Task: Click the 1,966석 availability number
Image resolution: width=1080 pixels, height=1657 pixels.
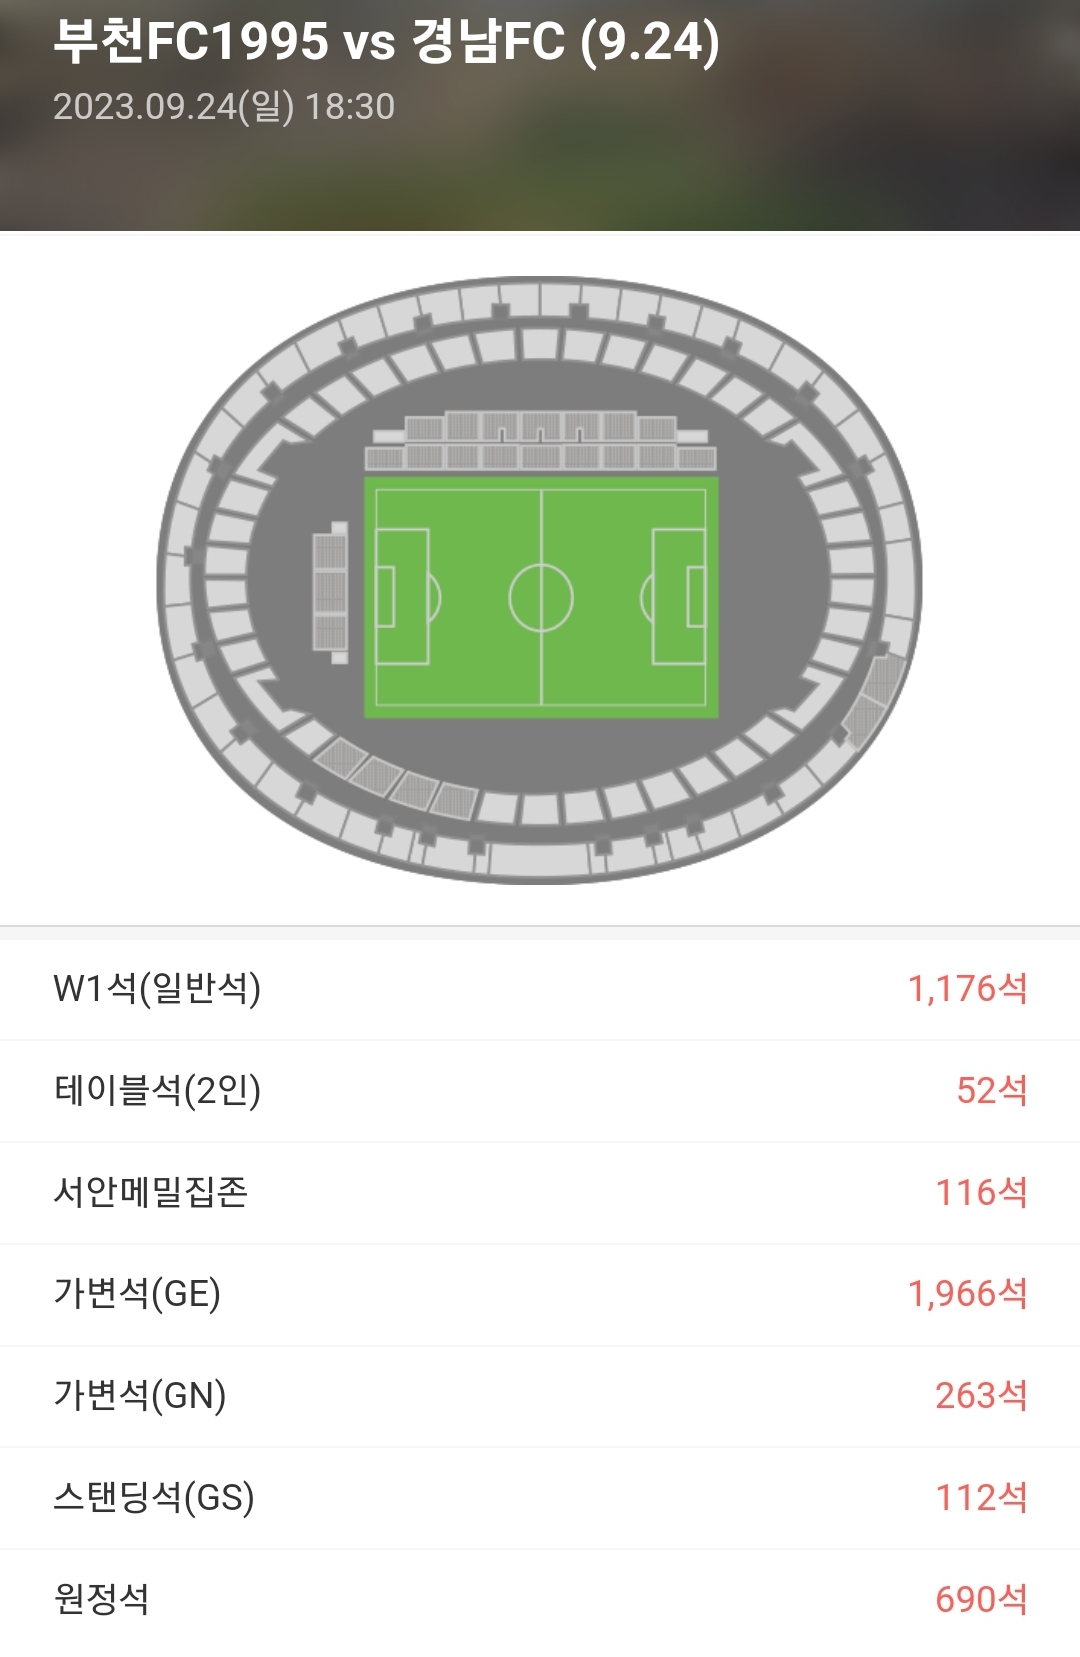Action: coord(967,1294)
